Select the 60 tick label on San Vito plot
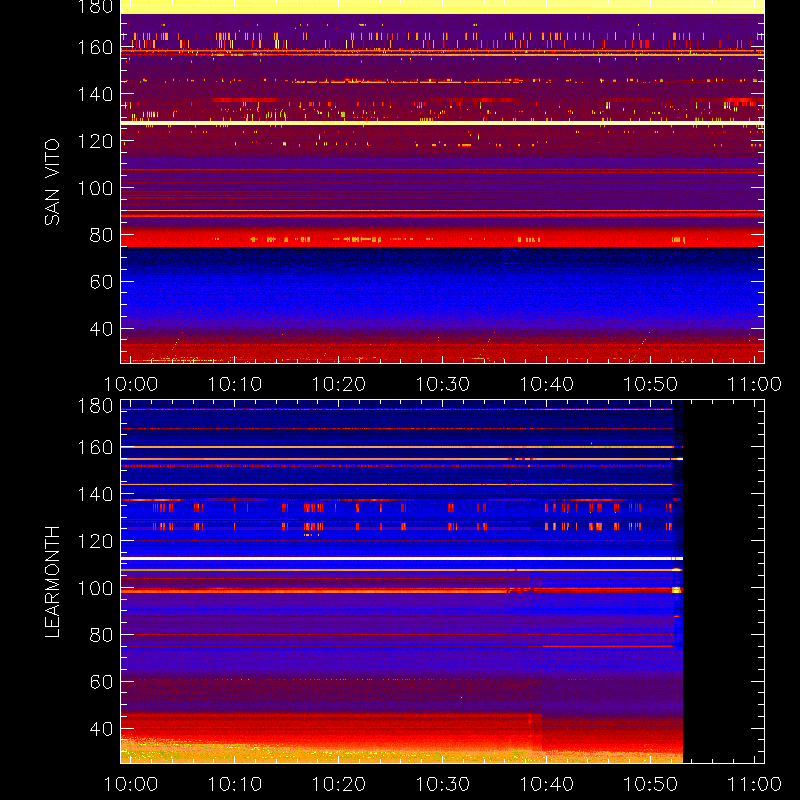This screenshot has width=800, height=800. [x=101, y=282]
